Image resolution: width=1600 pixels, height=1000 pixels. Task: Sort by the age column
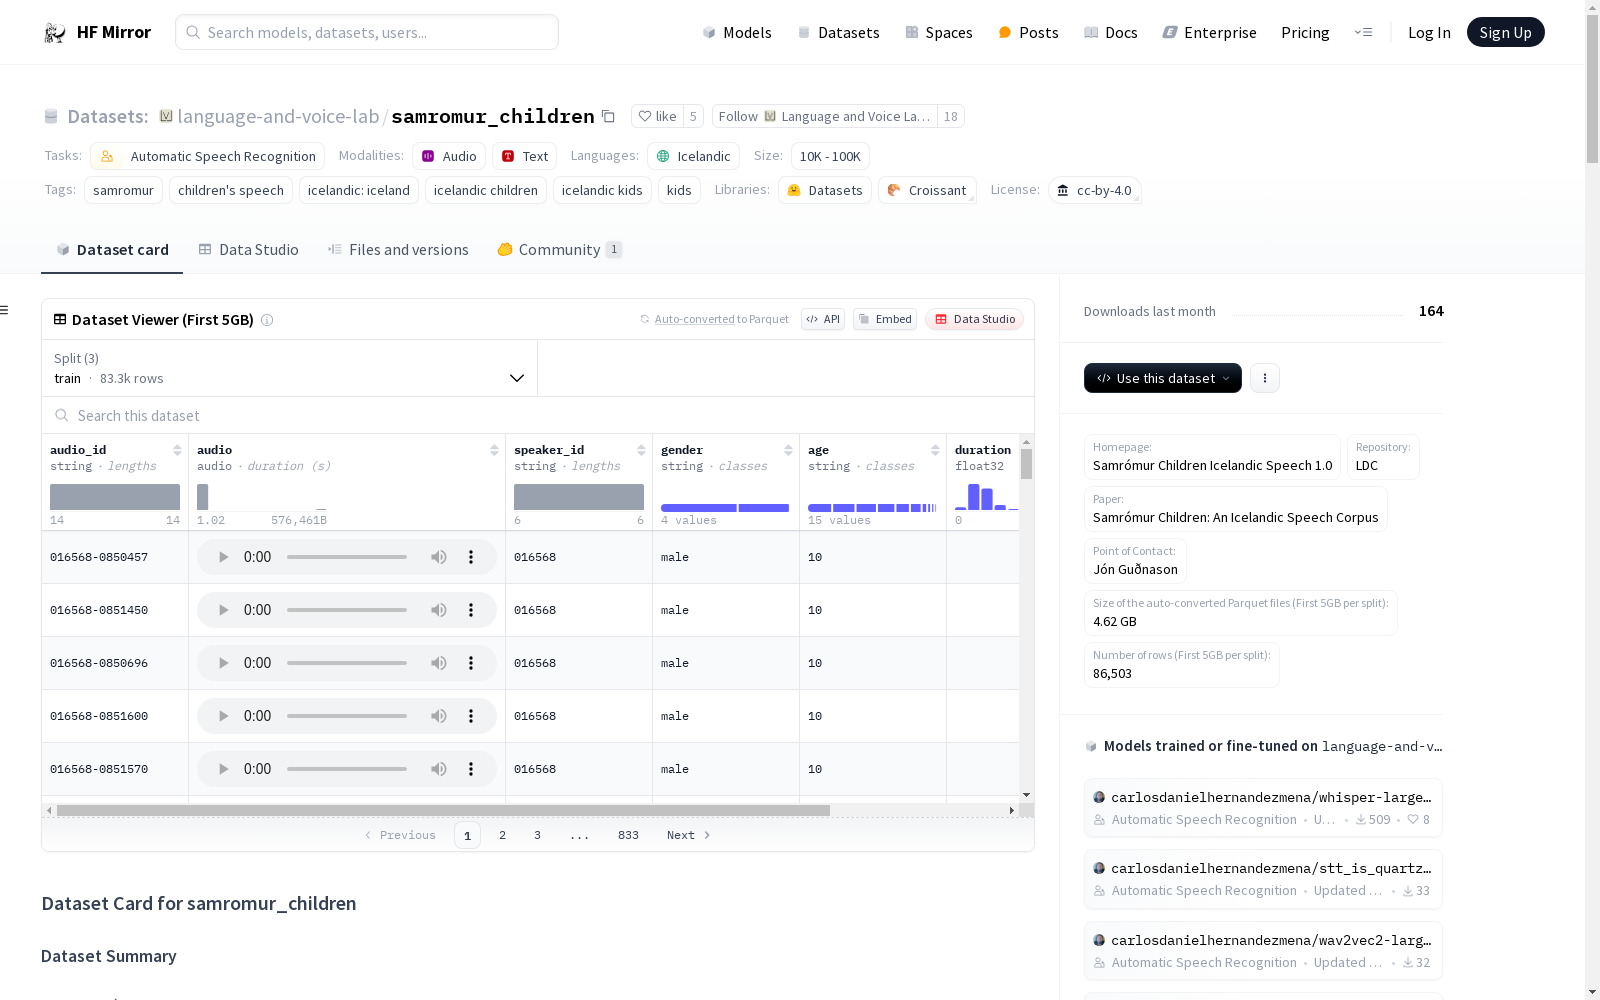[x=935, y=450]
